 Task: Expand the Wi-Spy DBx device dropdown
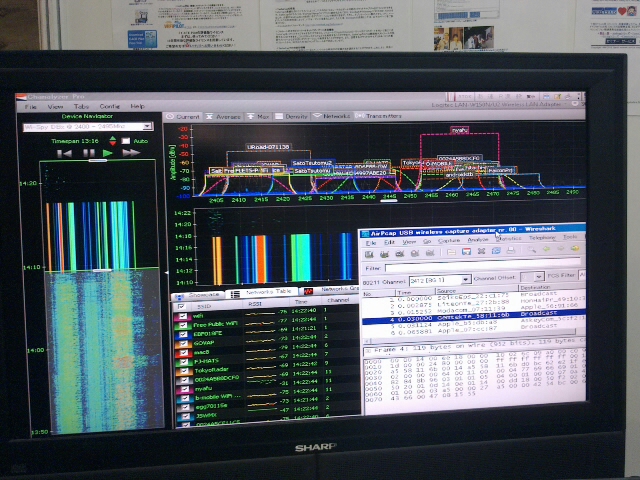(148, 127)
